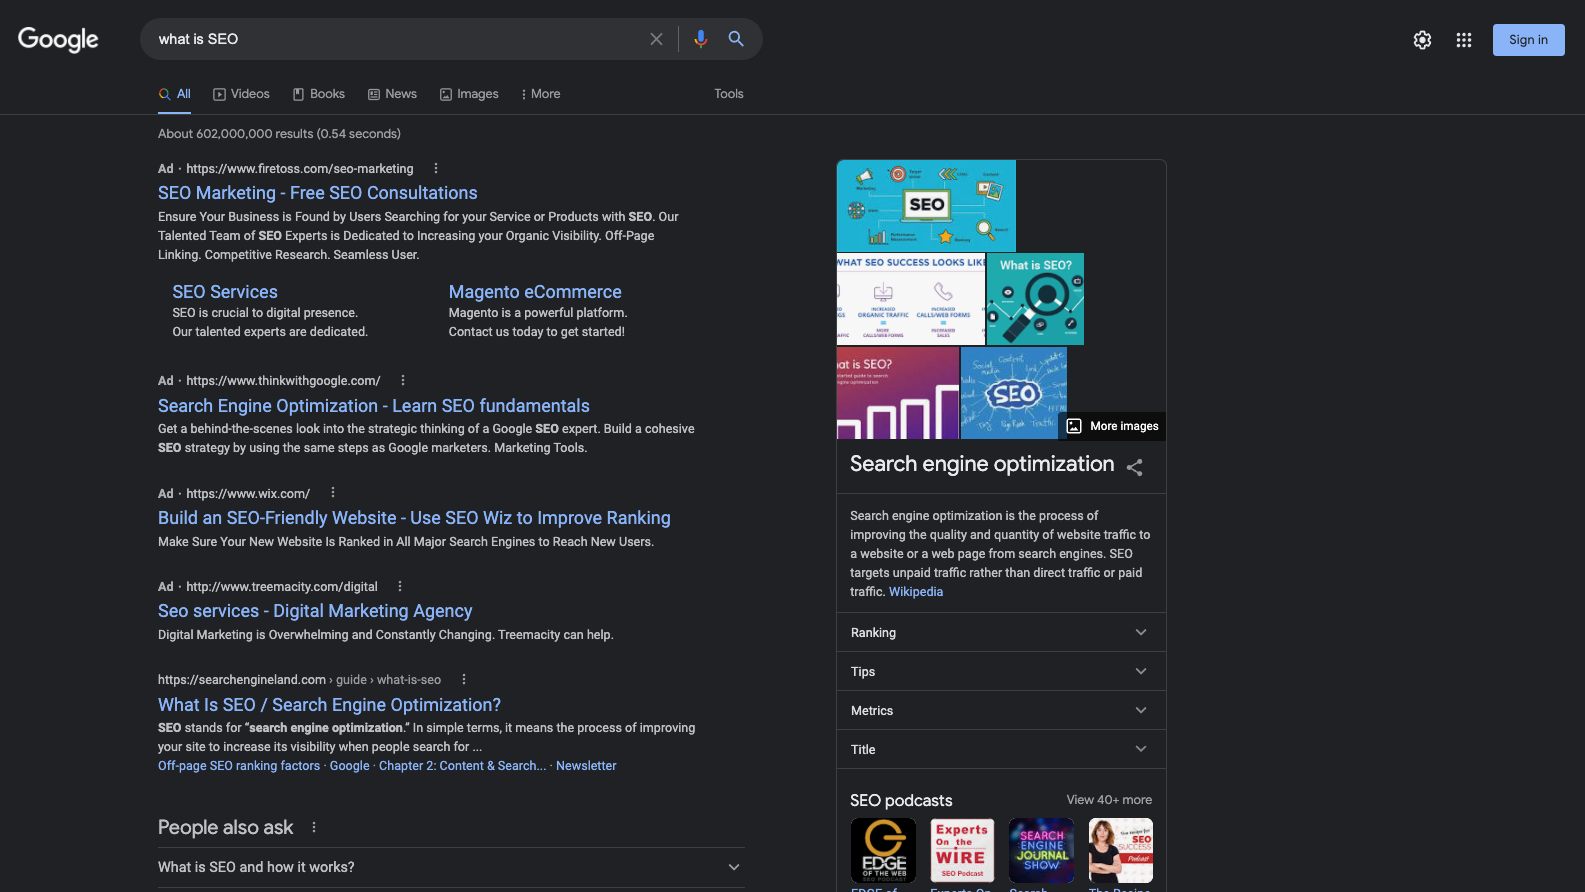Open the top SEO diagram image in the knowledge panel
The image size is (1585, 892).
point(926,206)
